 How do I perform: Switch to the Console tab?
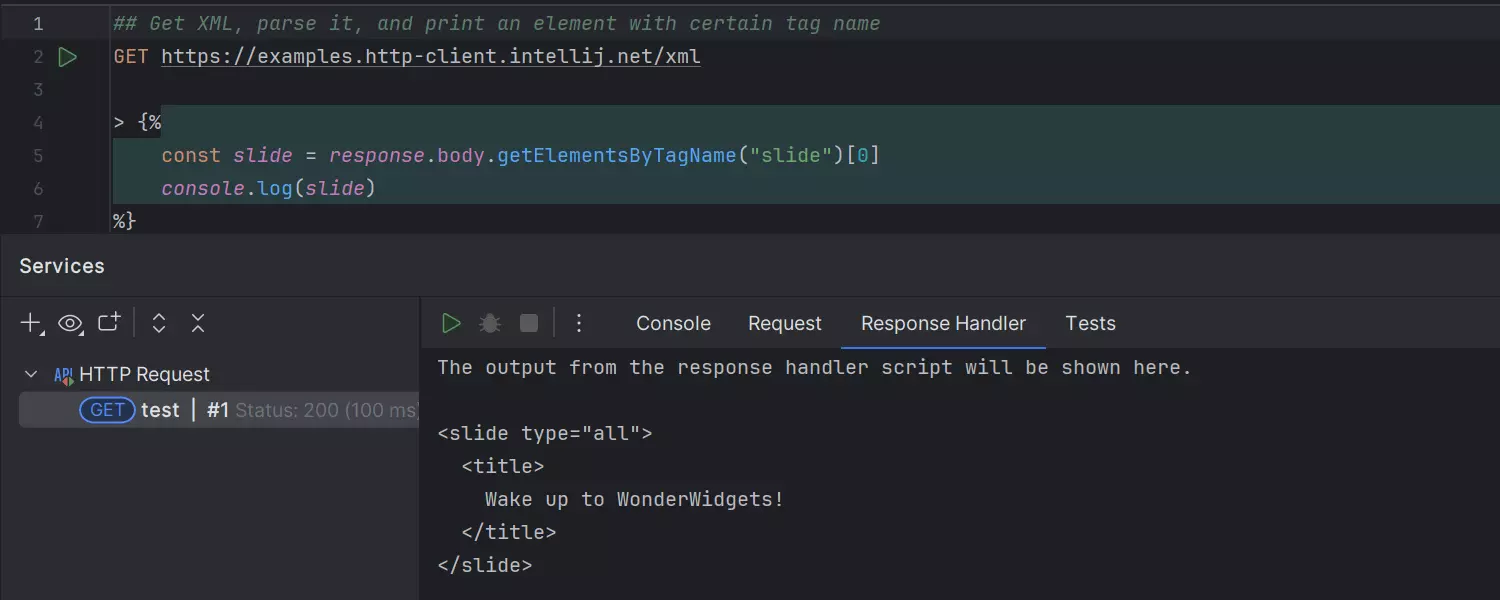tap(673, 323)
